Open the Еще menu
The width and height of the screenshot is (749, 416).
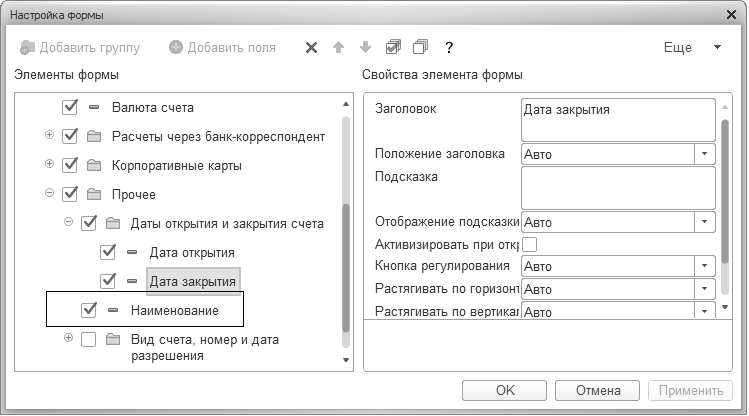click(x=692, y=47)
